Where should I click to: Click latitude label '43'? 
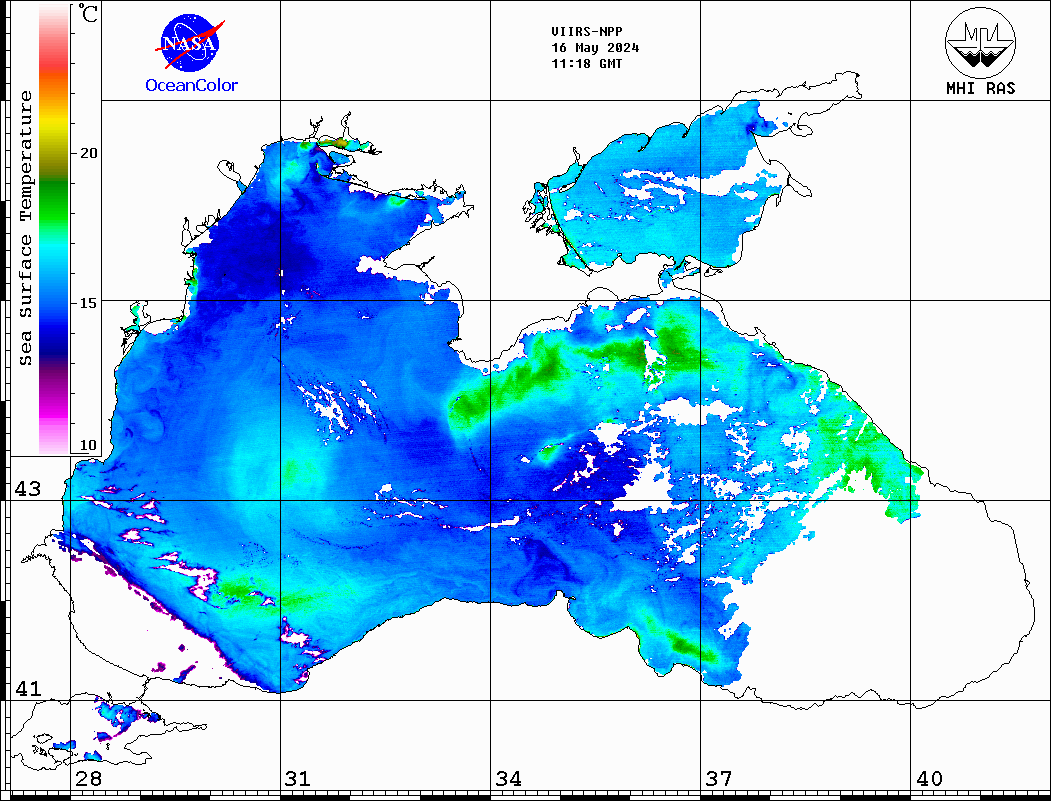[28, 489]
